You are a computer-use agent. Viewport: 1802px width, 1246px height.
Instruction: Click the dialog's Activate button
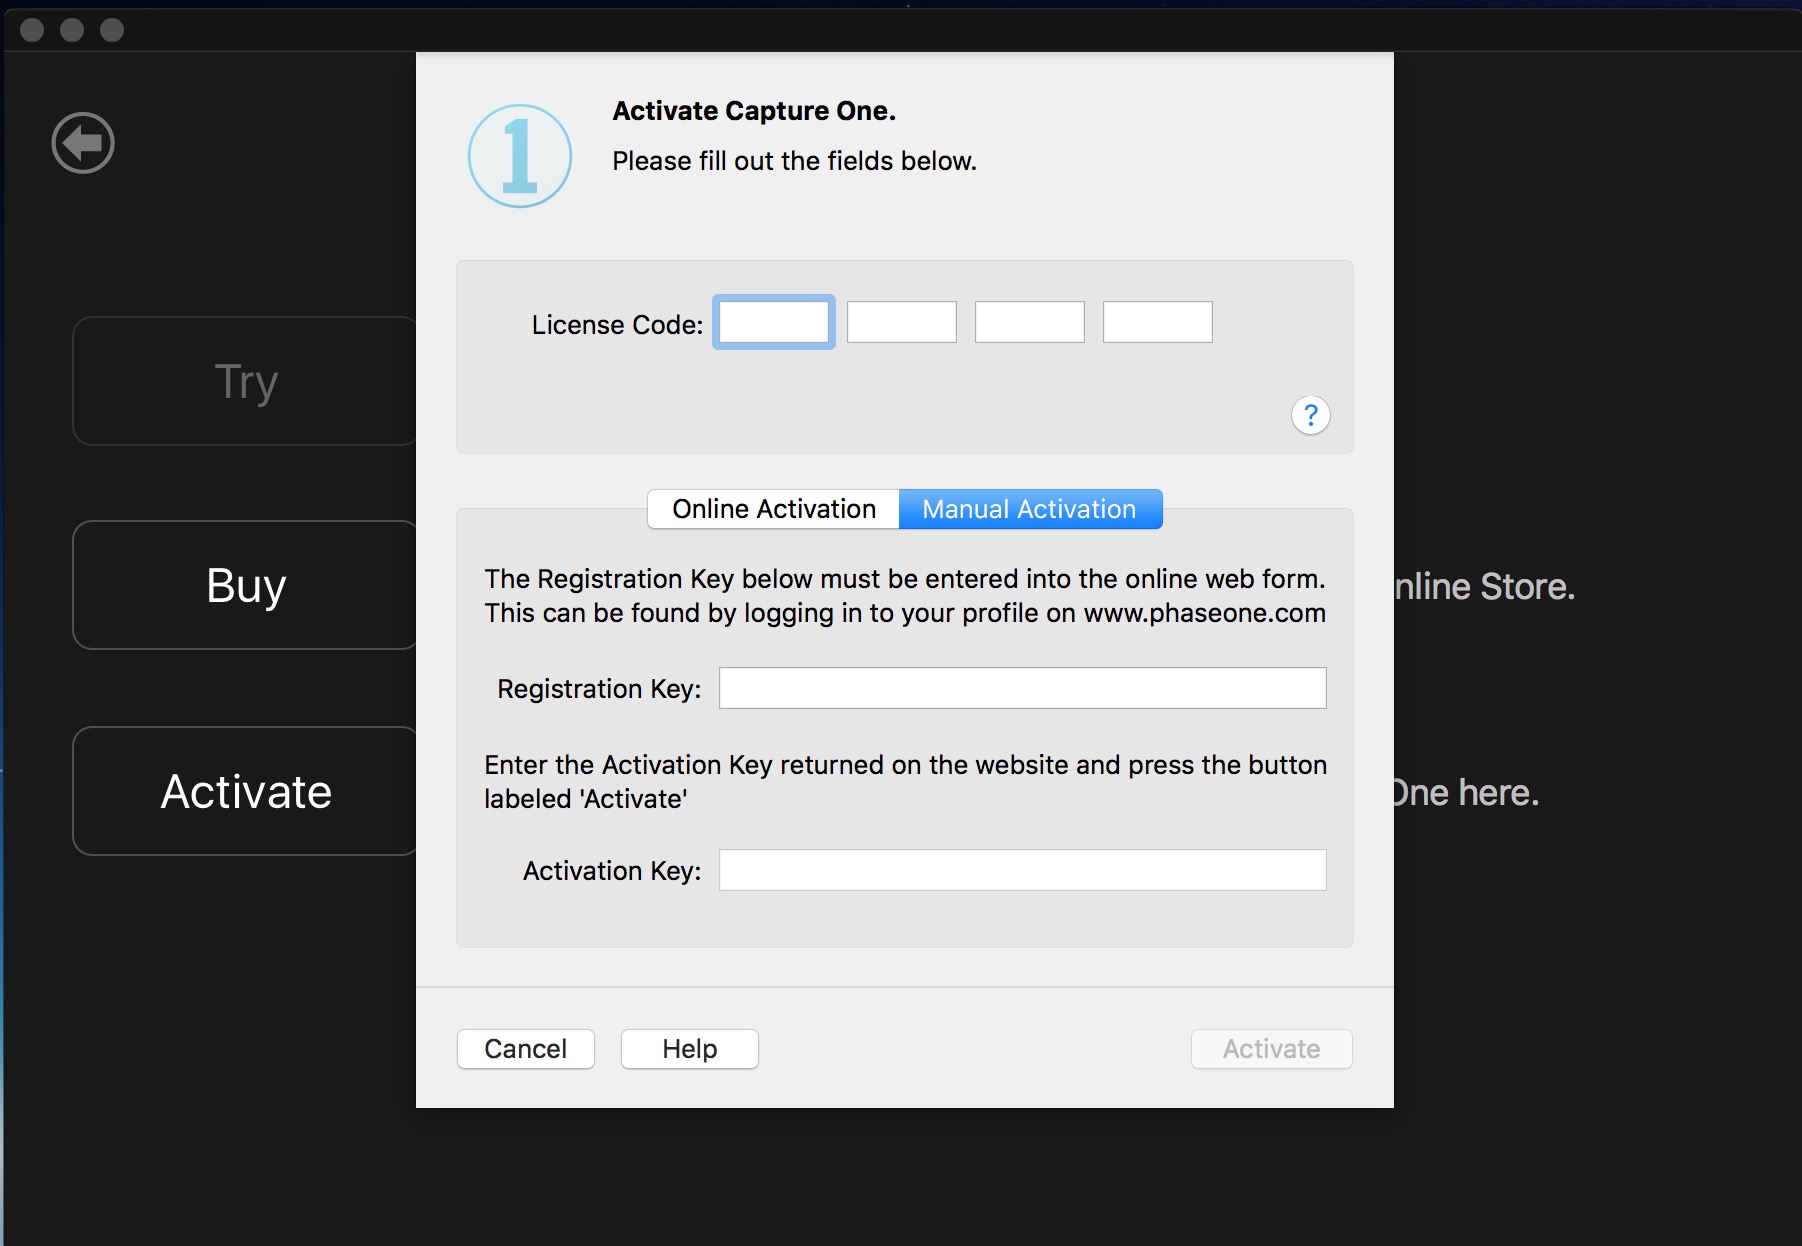tap(1272, 1049)
